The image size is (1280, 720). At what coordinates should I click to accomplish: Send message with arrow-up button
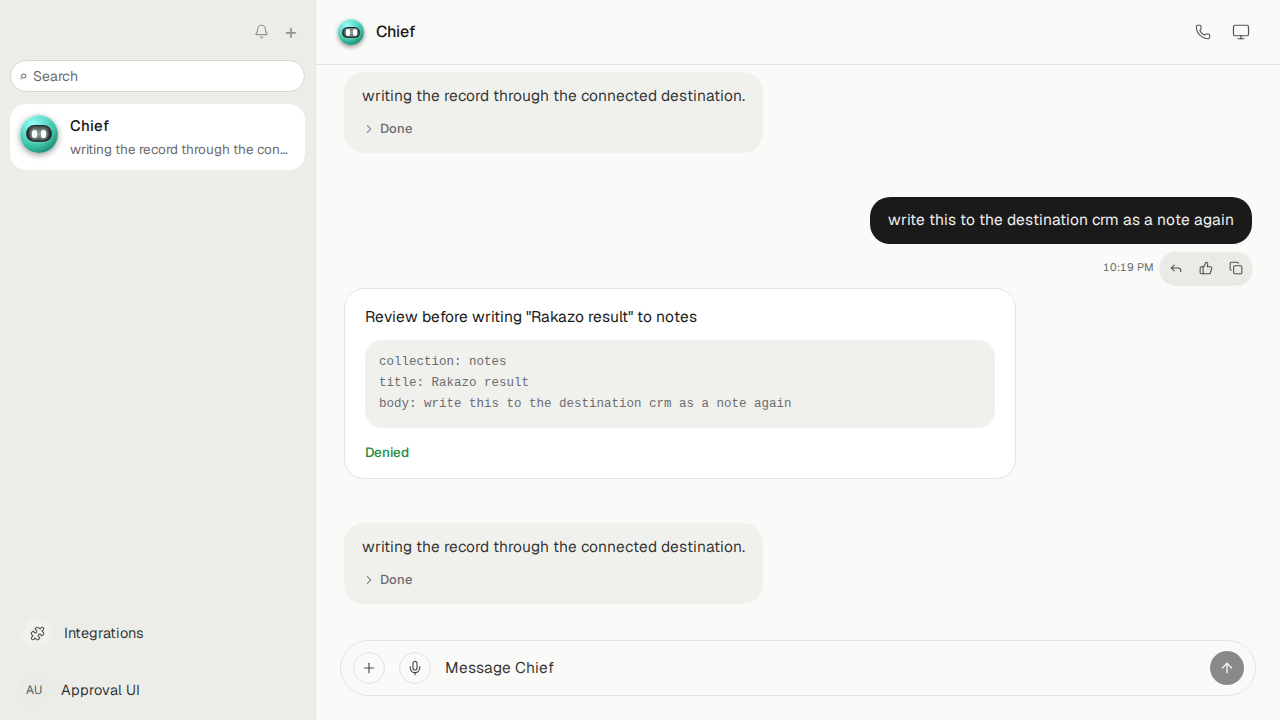pos(1227,668)
